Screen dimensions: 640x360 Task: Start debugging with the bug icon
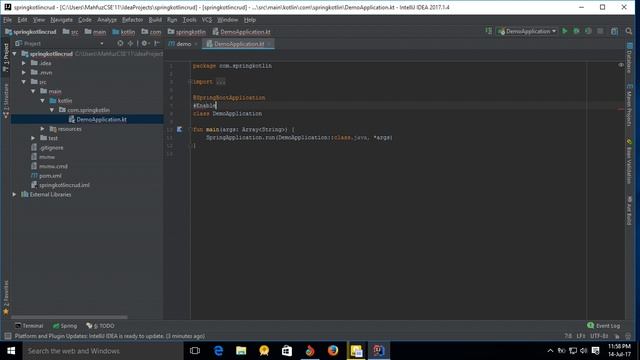[x=576, y=31]
